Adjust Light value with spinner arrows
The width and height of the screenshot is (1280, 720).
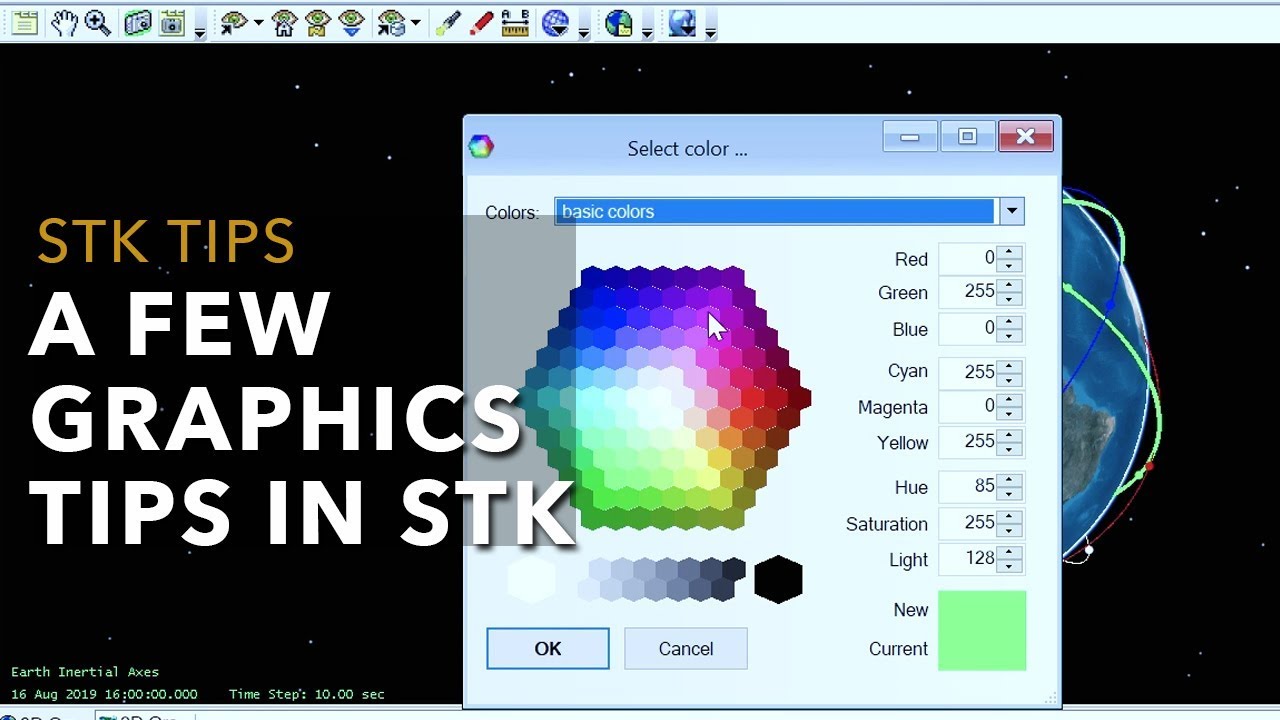[x=1010, y=559]
